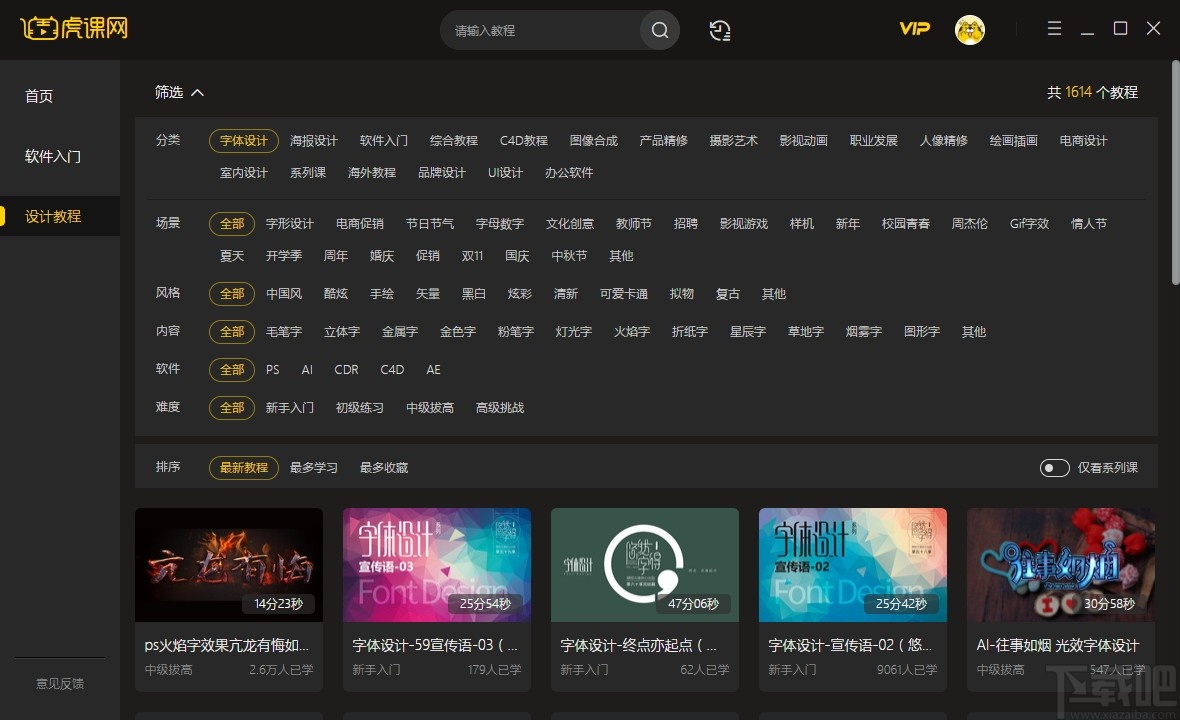Open the ps火焰字效果 course thumbnail
The image size is (1180, 720).
coord(228,565)
